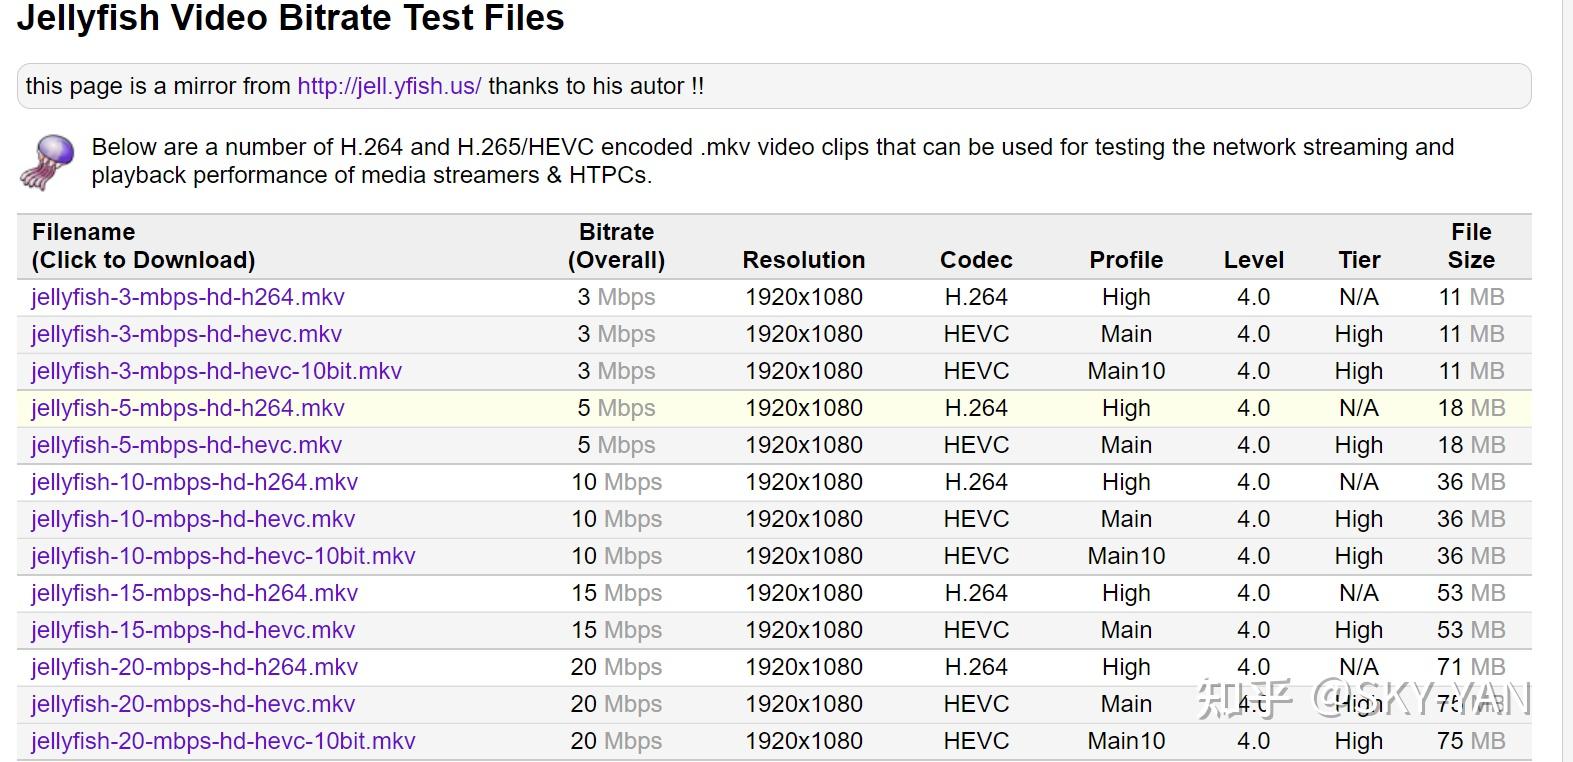
Task: Download jellyfish-15-mbps-hd-hevc.mkv
Action: (193, 631)
